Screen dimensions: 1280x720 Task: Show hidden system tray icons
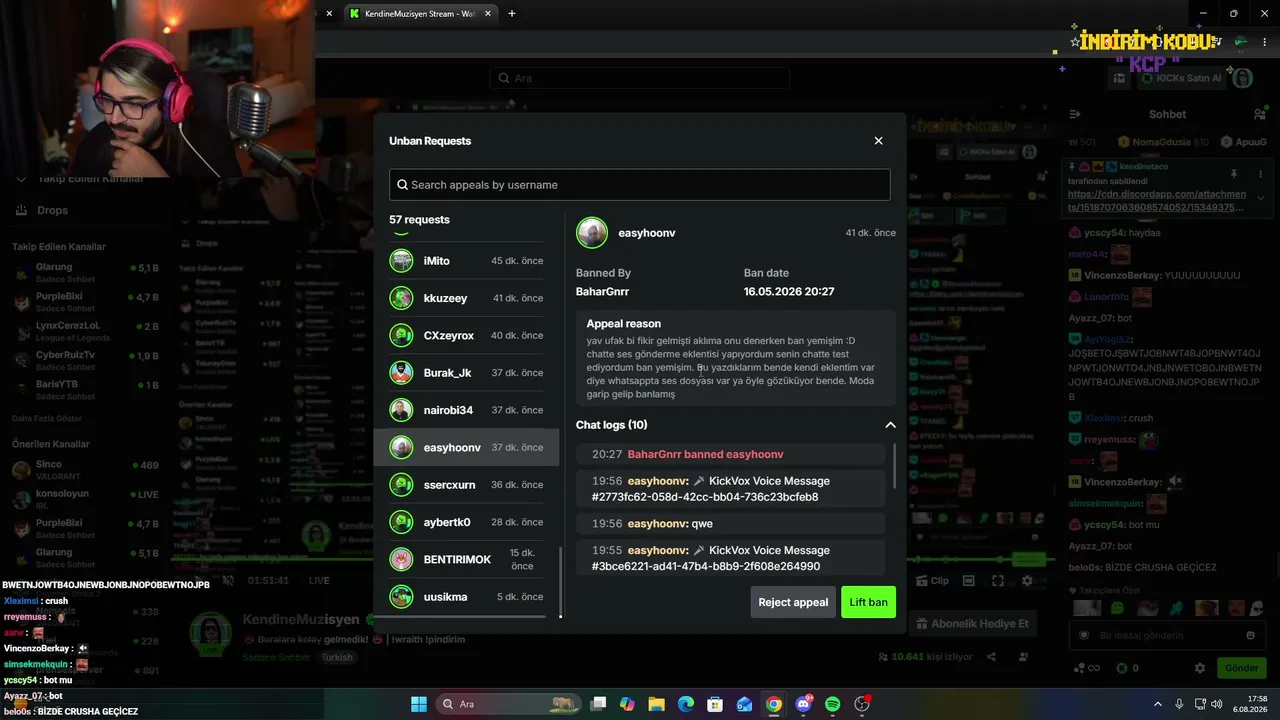(1157, 704)
